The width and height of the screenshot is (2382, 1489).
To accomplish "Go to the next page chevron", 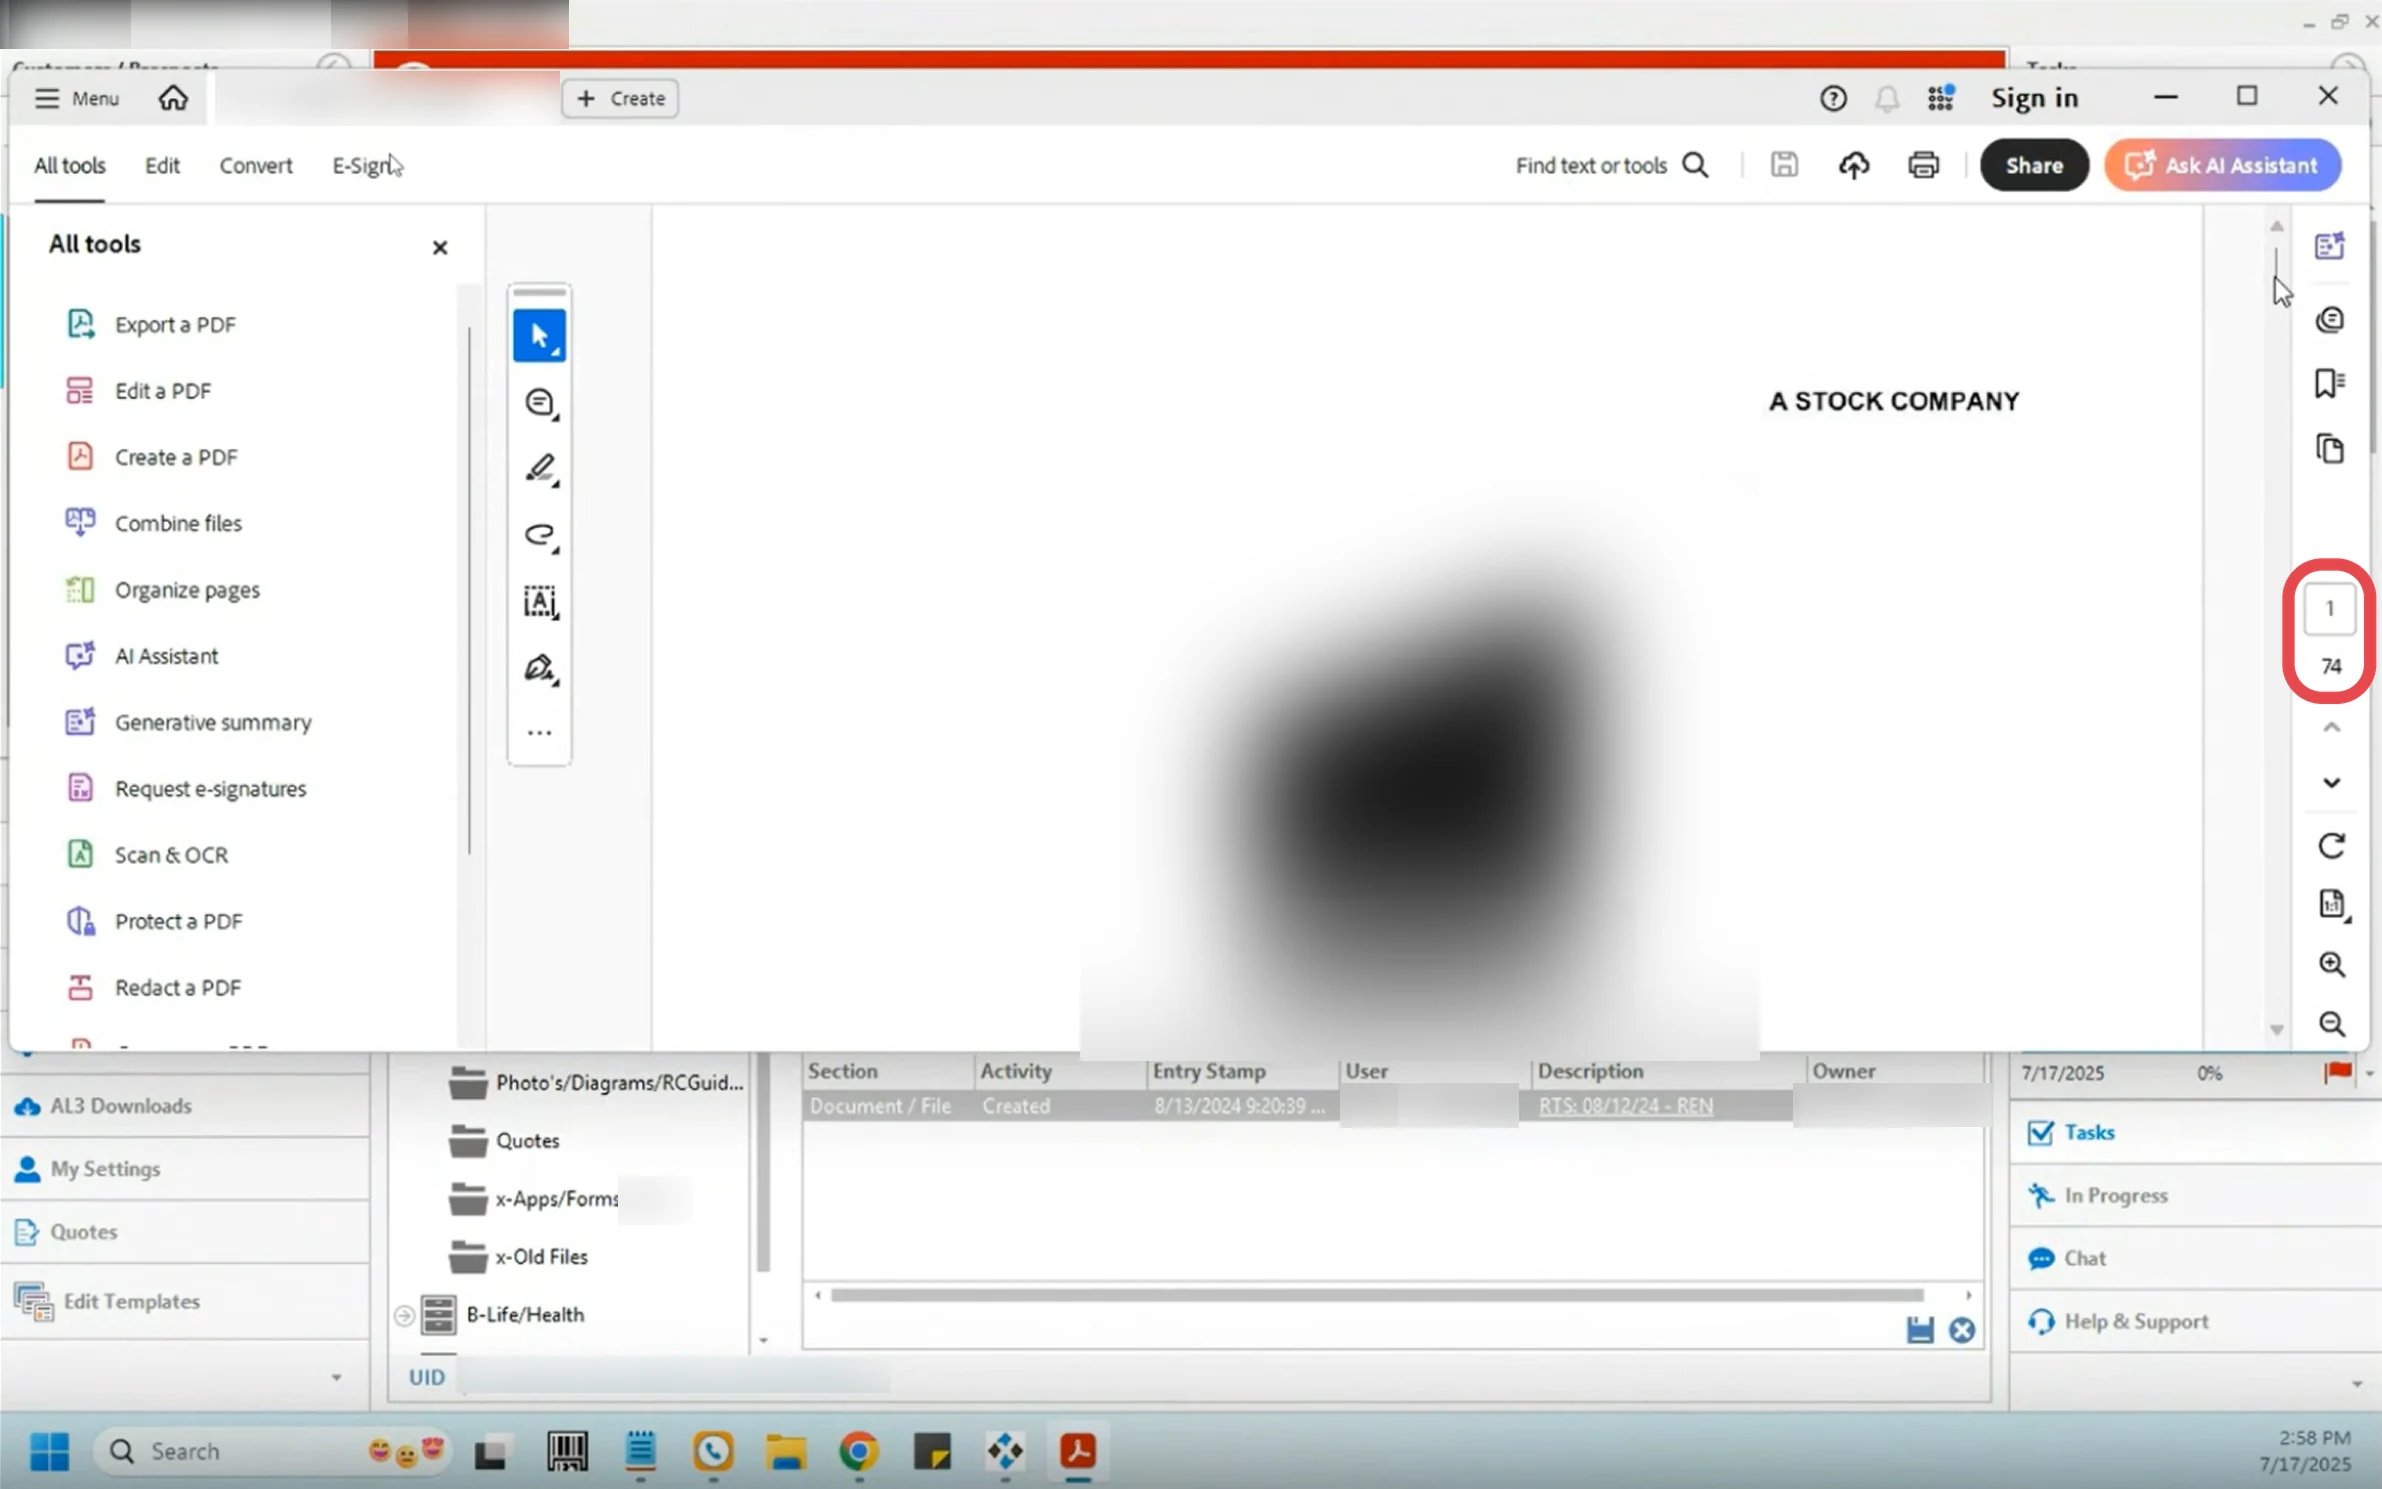I will click(2331, 783).
